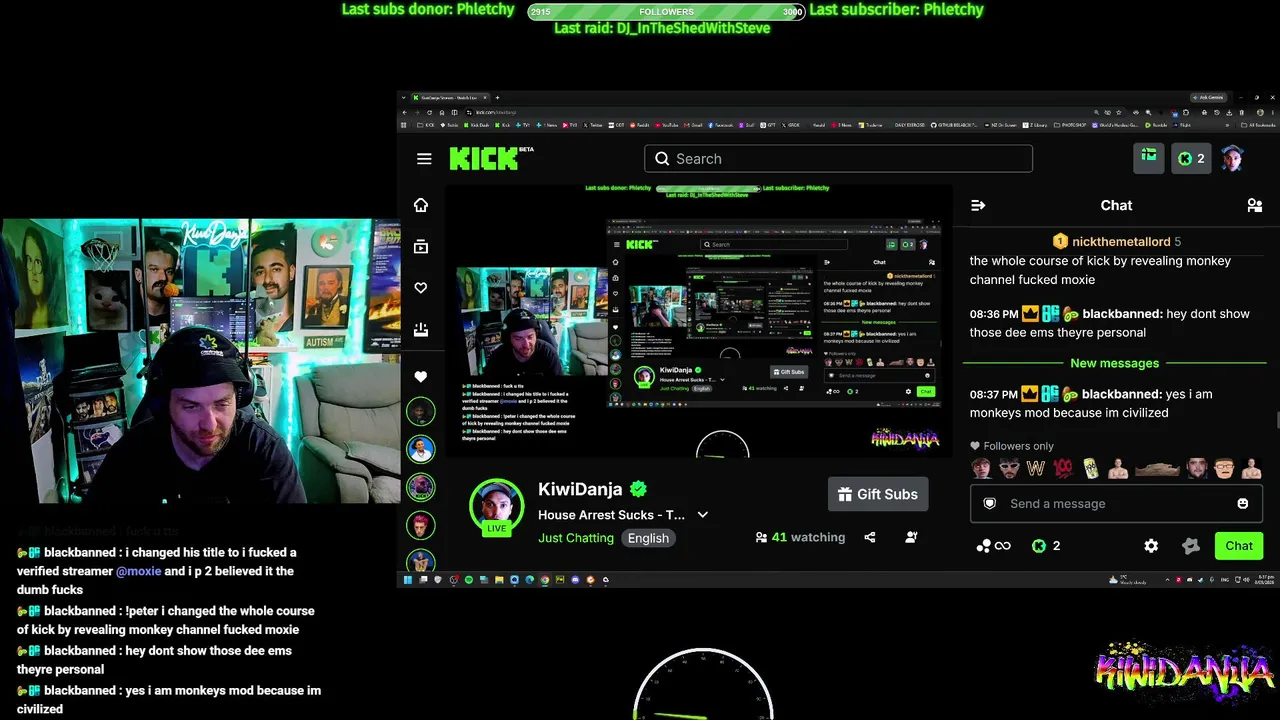Click the W emote in the emote row
The image size is (1280, 720).
(1036, 468)
